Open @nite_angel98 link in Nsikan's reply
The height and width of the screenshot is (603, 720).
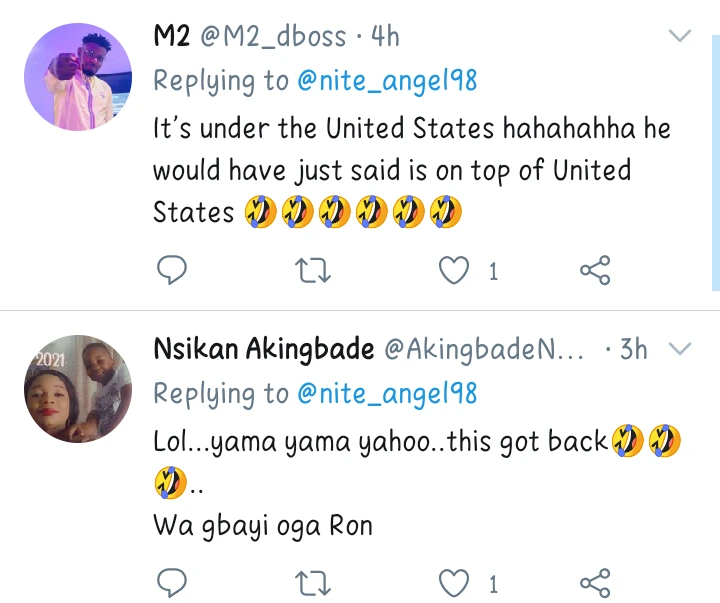pos(387,394)
